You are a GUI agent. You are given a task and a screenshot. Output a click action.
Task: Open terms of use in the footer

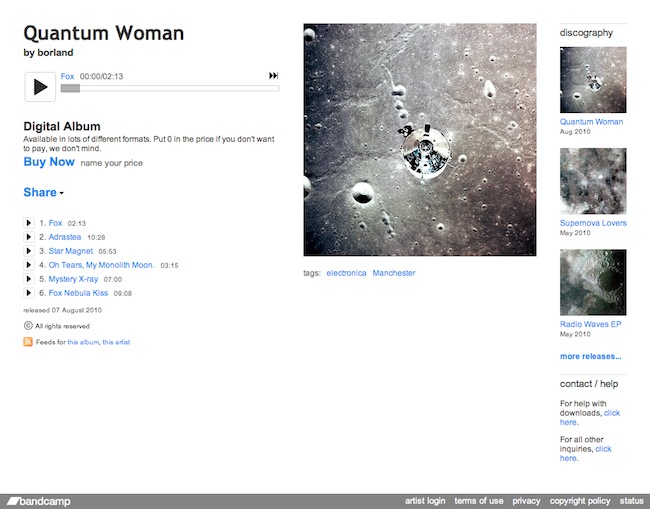[479, 501]
